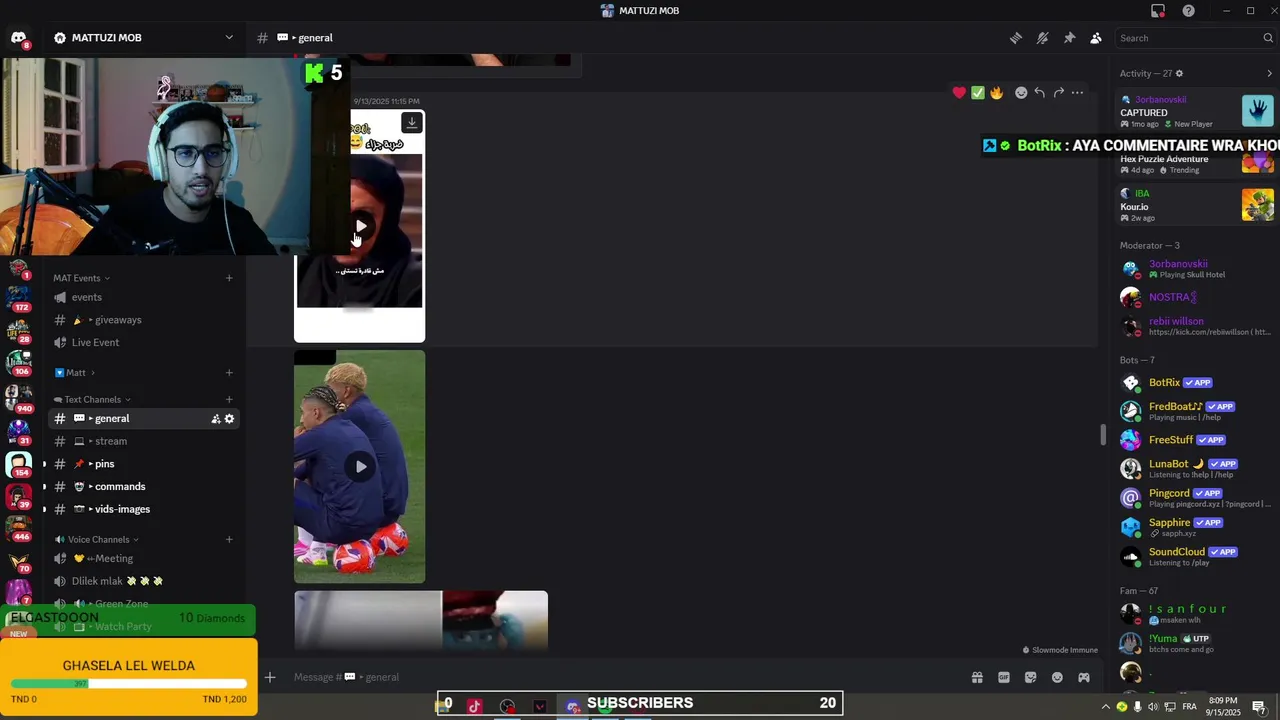Open server with 940 unread badge
The image size is (1280, 720).
pyautogui.click(x=18, y=397)
